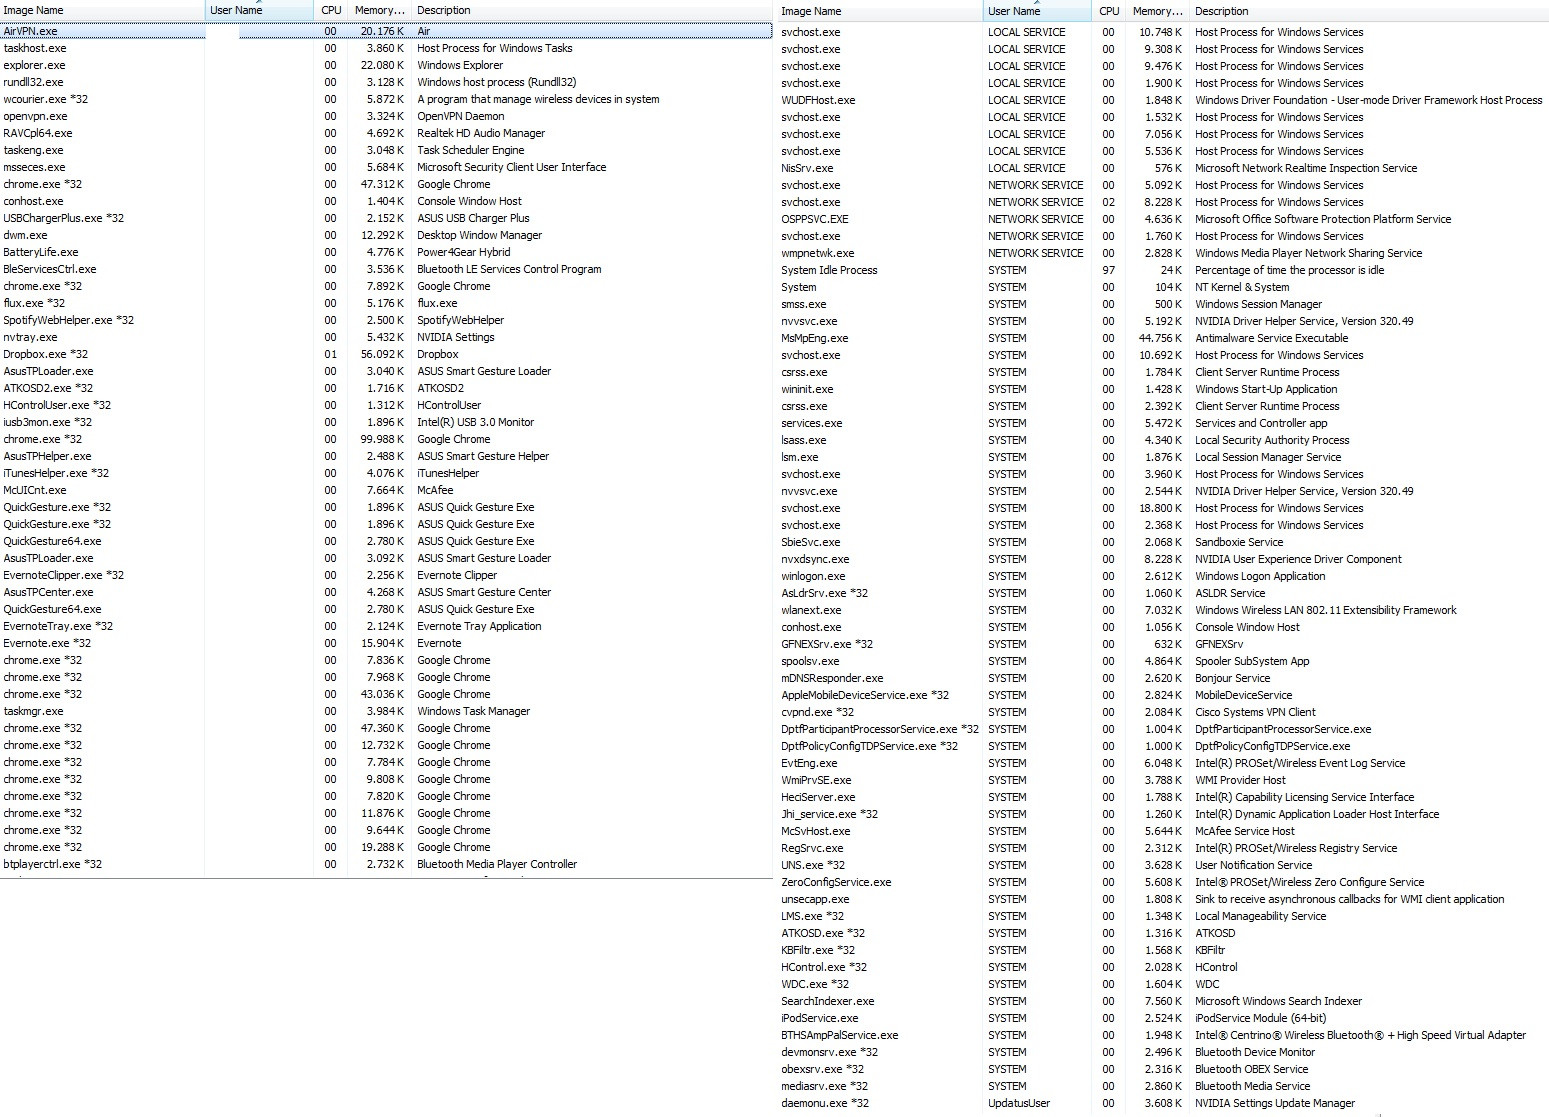Click the chrome.exe row using 99.988 K memory
1549x1117 pixels.
(x=386, y=439)
